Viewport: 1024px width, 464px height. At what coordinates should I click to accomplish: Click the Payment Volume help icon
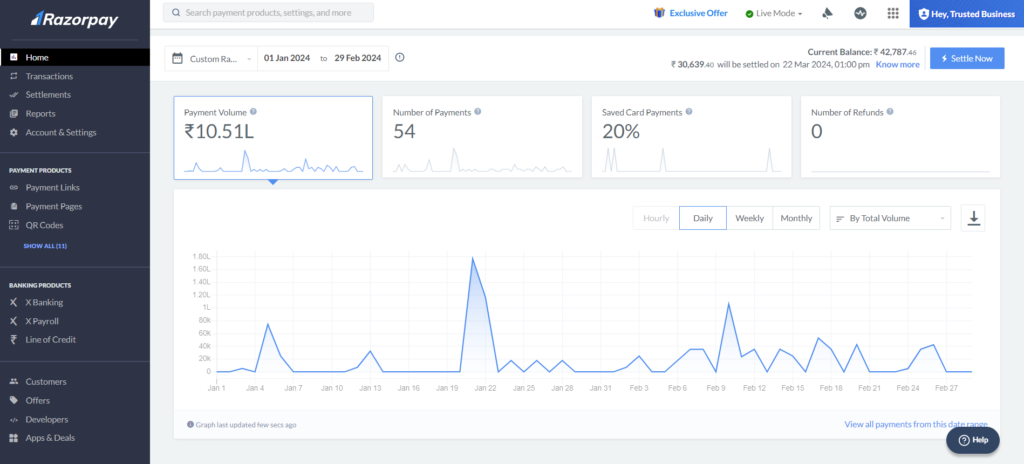click(254, 112)
